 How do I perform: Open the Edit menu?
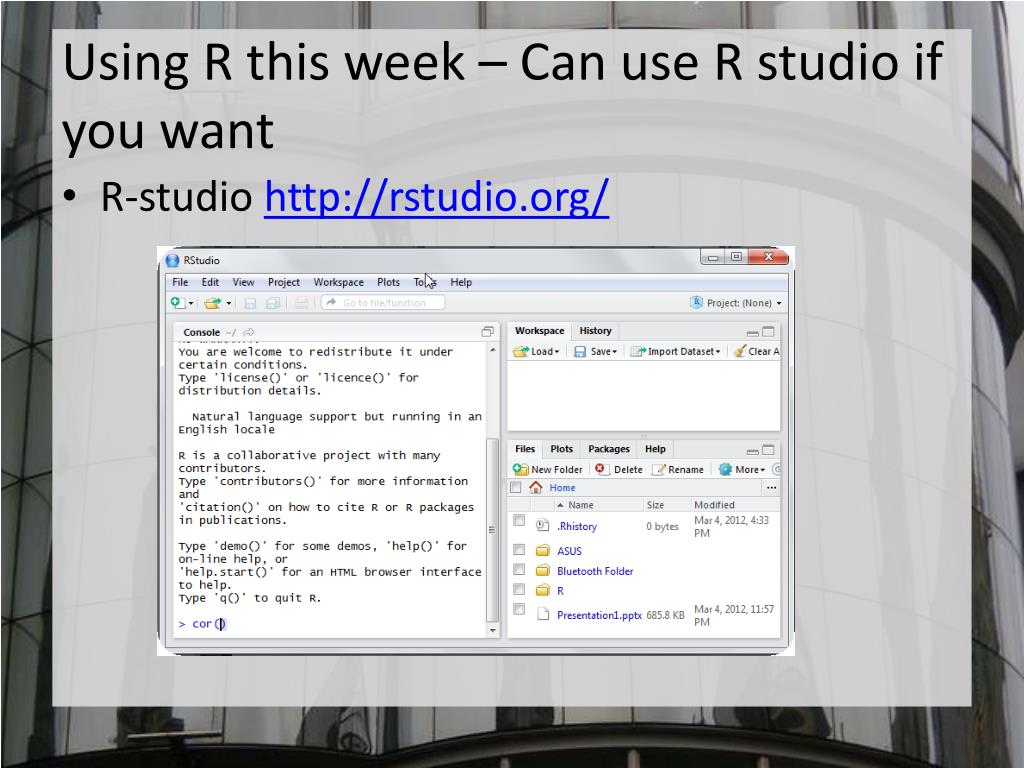(x=210, y=282)
